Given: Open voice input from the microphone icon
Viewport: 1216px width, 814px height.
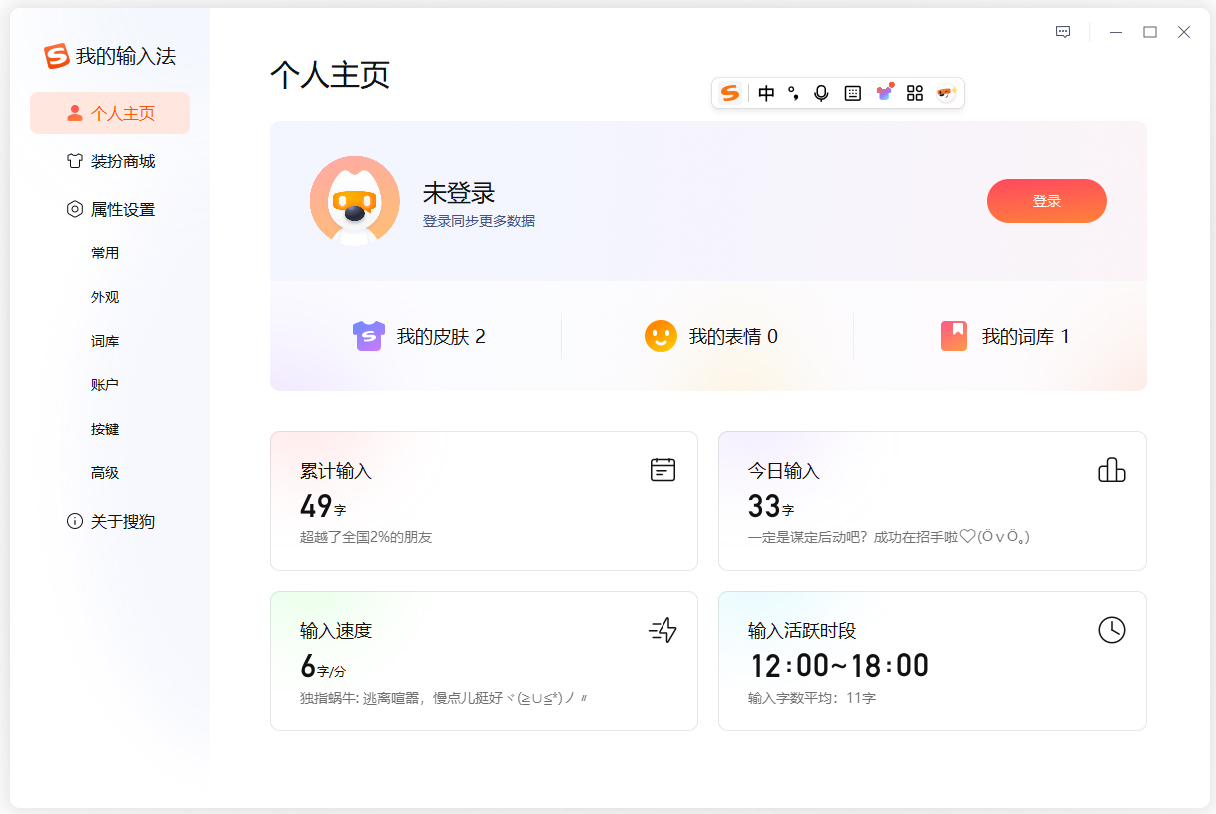Looking at the screenshot, I should tap(821, 93).
